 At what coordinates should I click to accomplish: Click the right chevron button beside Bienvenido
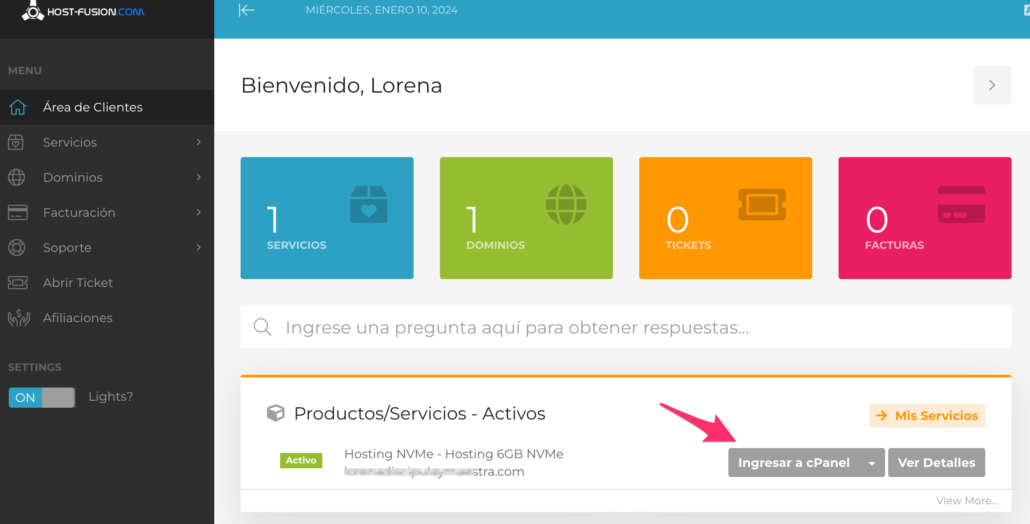(x=992, y=85)
